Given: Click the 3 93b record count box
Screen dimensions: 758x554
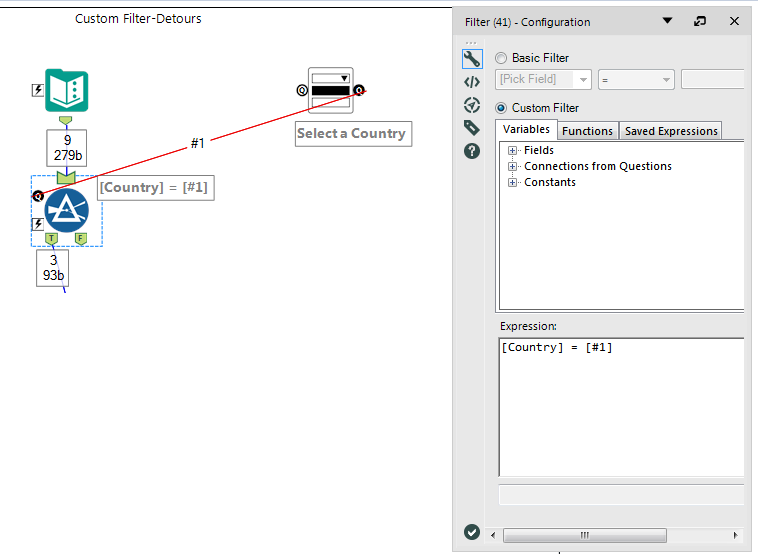Looking at the screenshot, I should [x=53, y=268].
